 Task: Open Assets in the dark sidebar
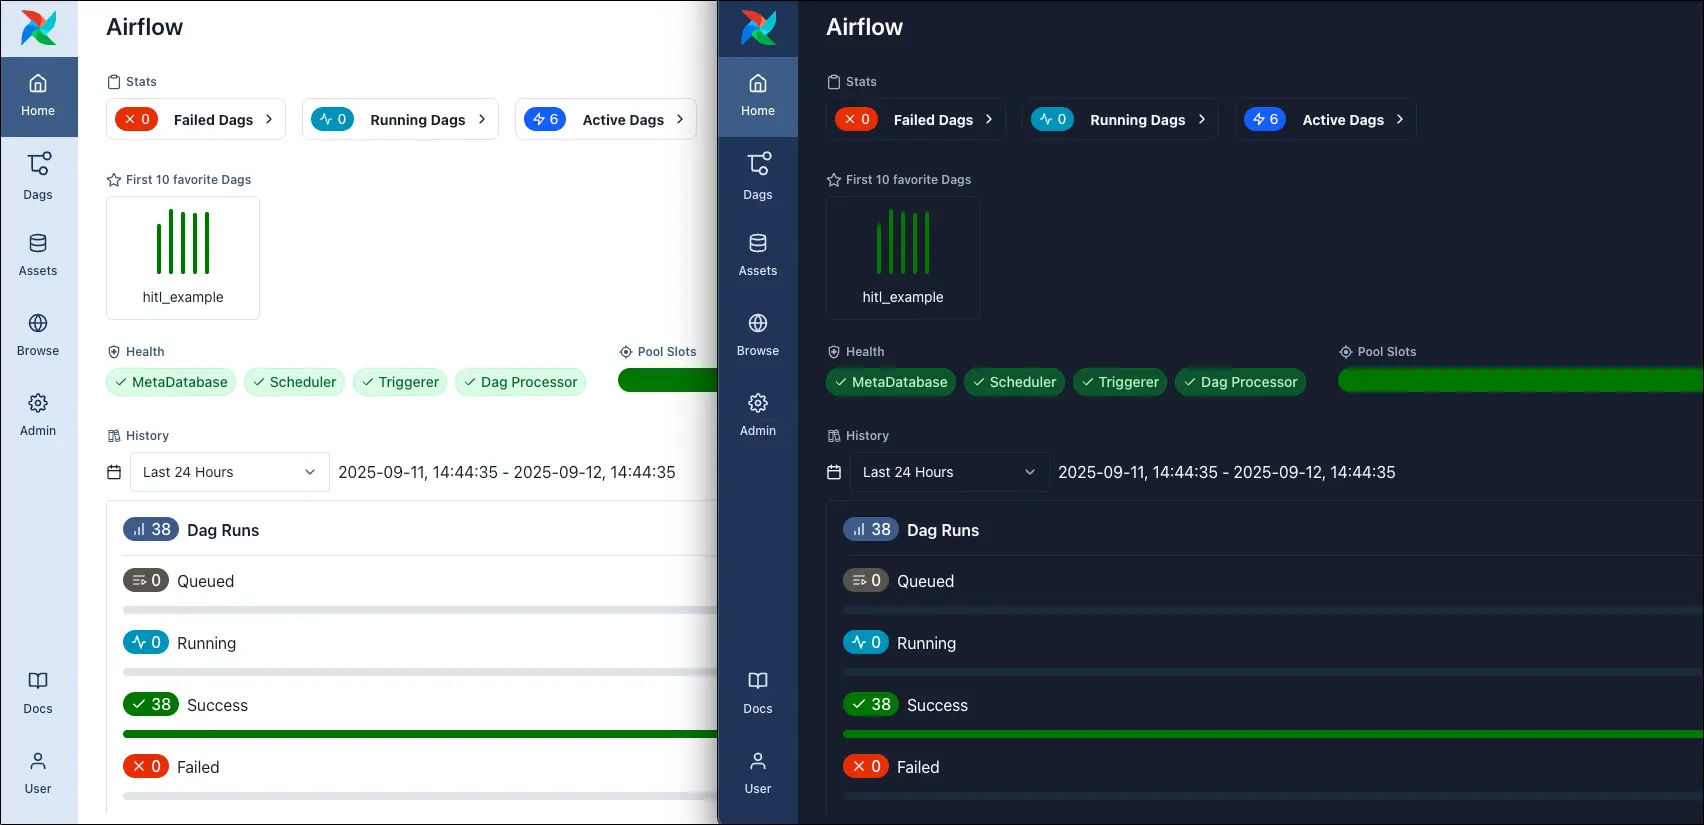tap(757, 255)
